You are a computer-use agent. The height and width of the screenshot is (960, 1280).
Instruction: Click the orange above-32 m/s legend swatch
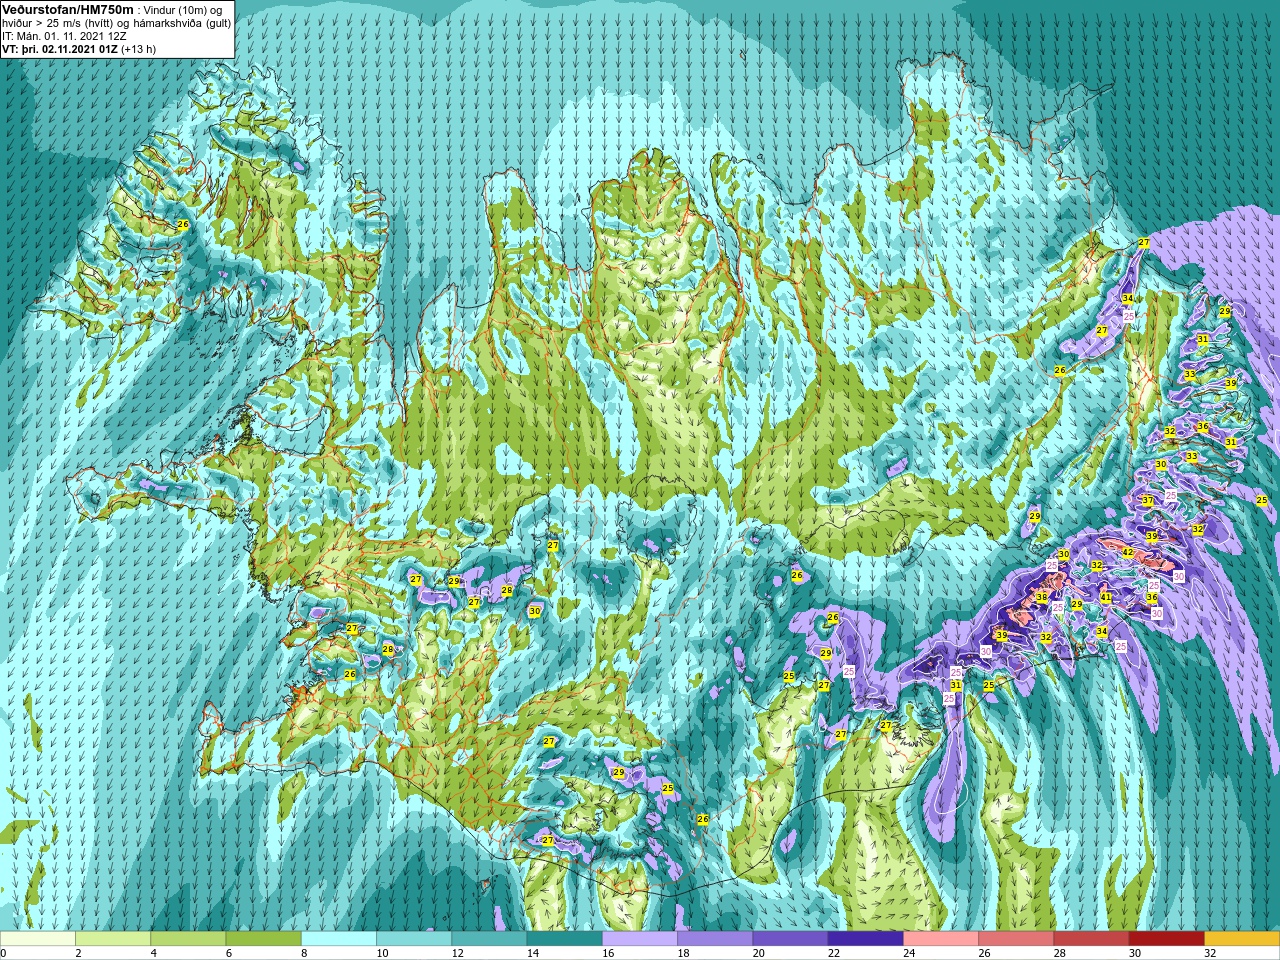[x=1242, y=939]
